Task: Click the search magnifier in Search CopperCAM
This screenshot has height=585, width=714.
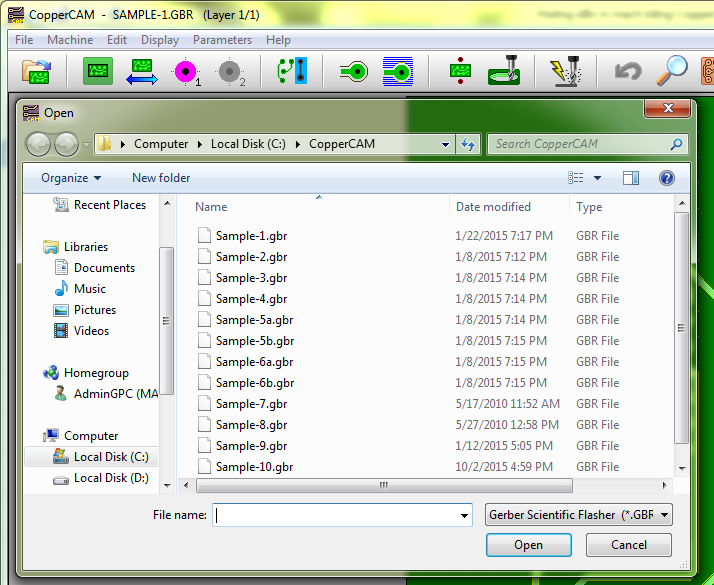Action: pyautogui.click(x=677, y=144)
